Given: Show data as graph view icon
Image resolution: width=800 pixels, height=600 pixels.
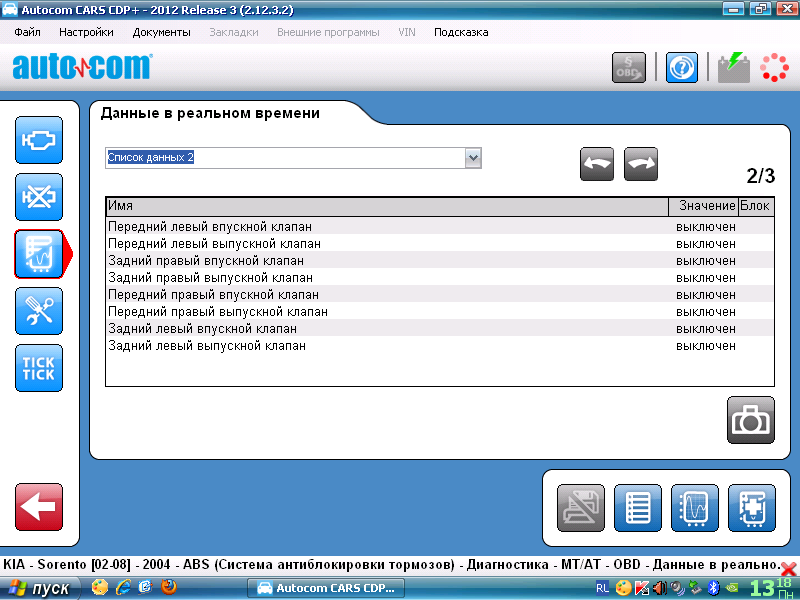Looking at the screenshot, I should pyautogui.click(x=695, y=507).
